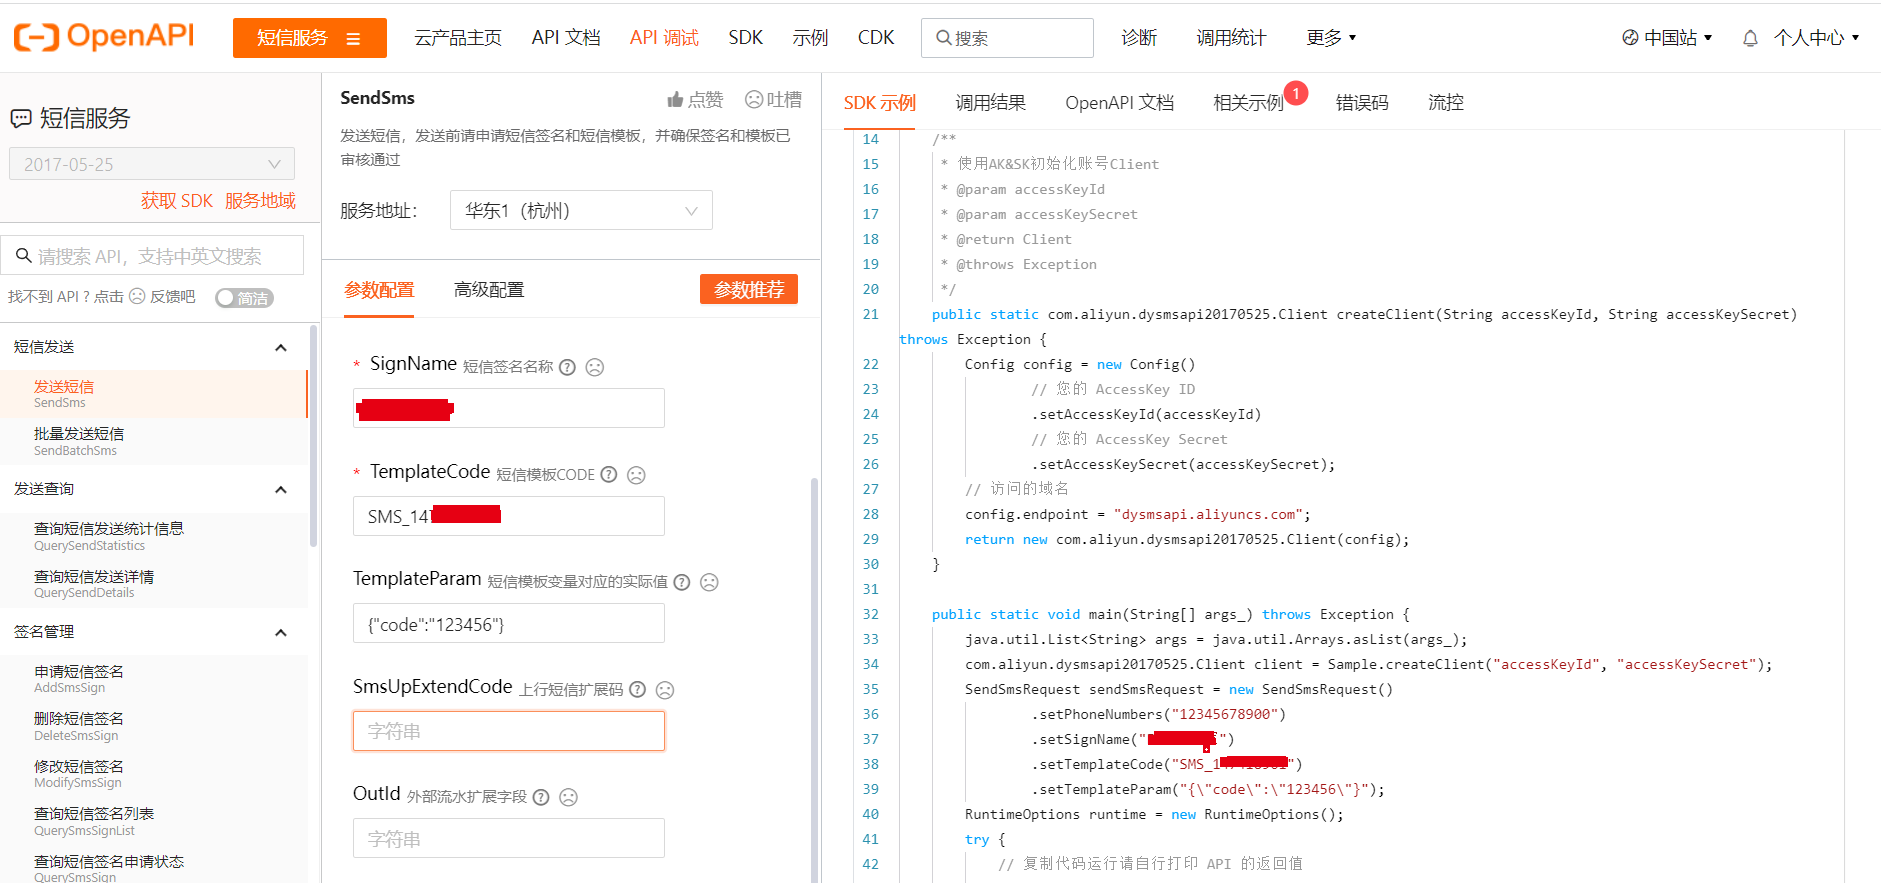
Task: Click the help icon next to OutId
Action: point(541,797)
